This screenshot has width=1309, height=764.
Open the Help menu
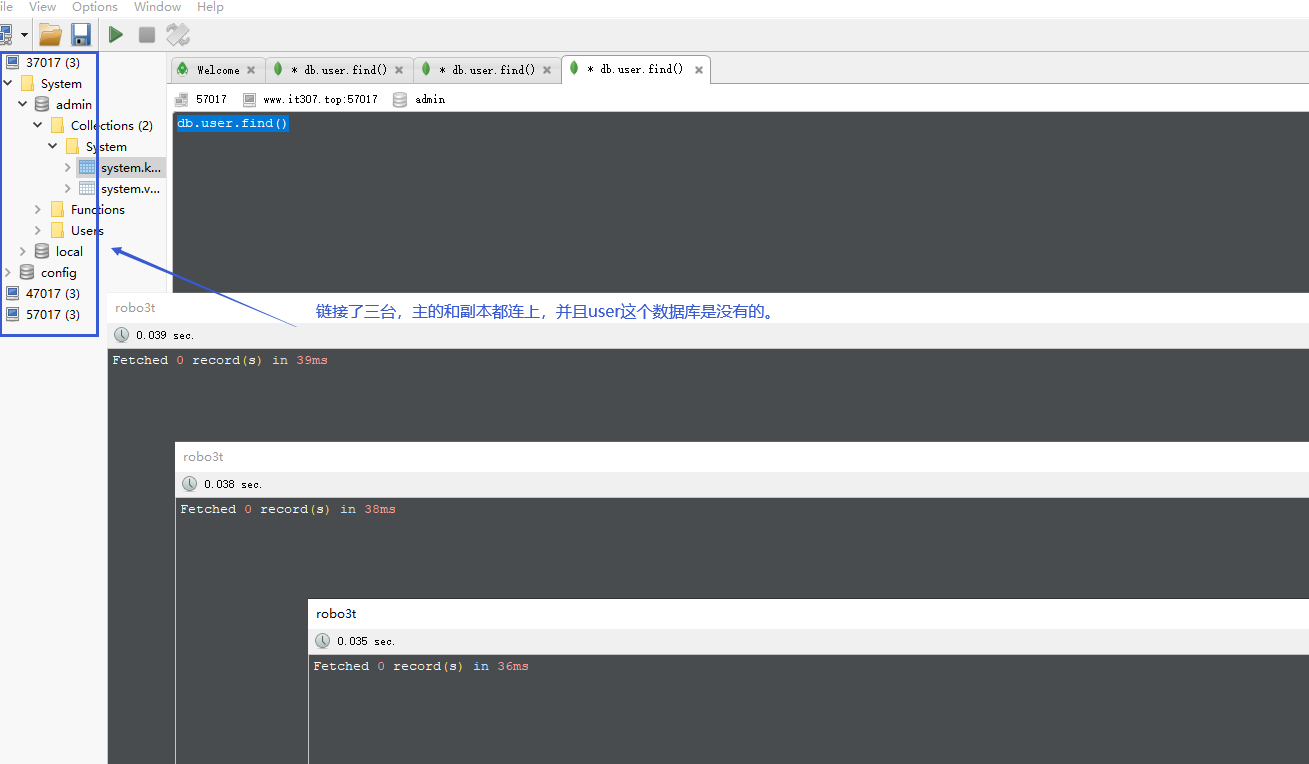pos(210,7)
